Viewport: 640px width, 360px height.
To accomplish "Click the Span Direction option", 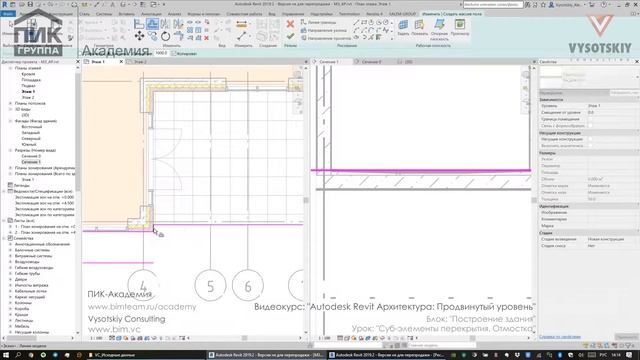I will pyautogui.click(x=326, y=38).
